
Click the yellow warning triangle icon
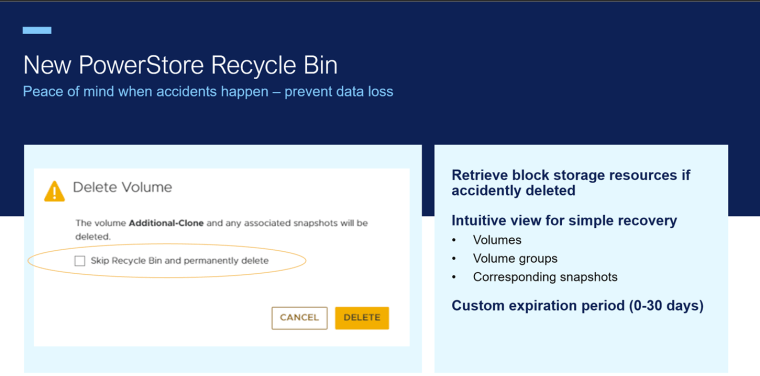pos(54,191)
